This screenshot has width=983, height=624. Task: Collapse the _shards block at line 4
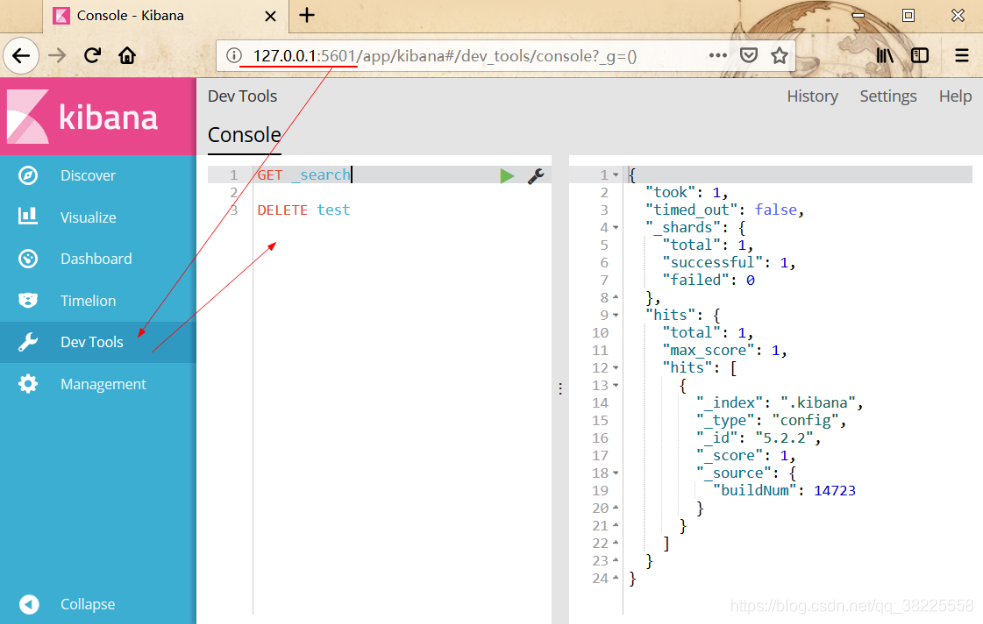tap(616, 228)
